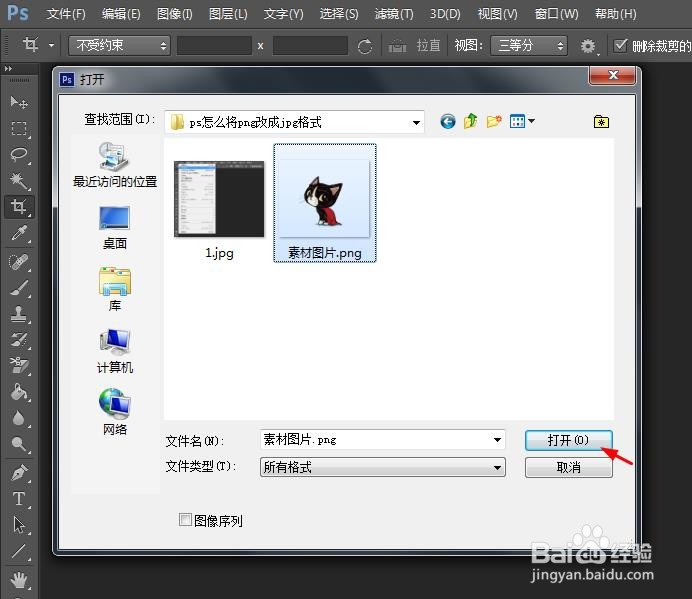The height and width of the screenshot is (599, 692).
Task: Select the 1.jpg file thumbnail
Action: tap(219, 200)
